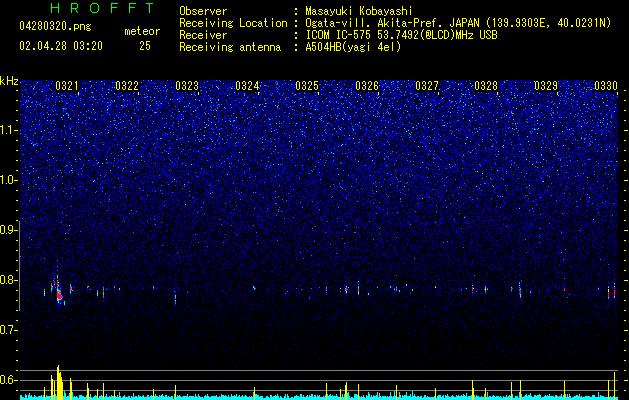This screenshot has height=400, width=629.
Task: Click the date stamp 02.04.28 03:20
Action: [61, 46]
